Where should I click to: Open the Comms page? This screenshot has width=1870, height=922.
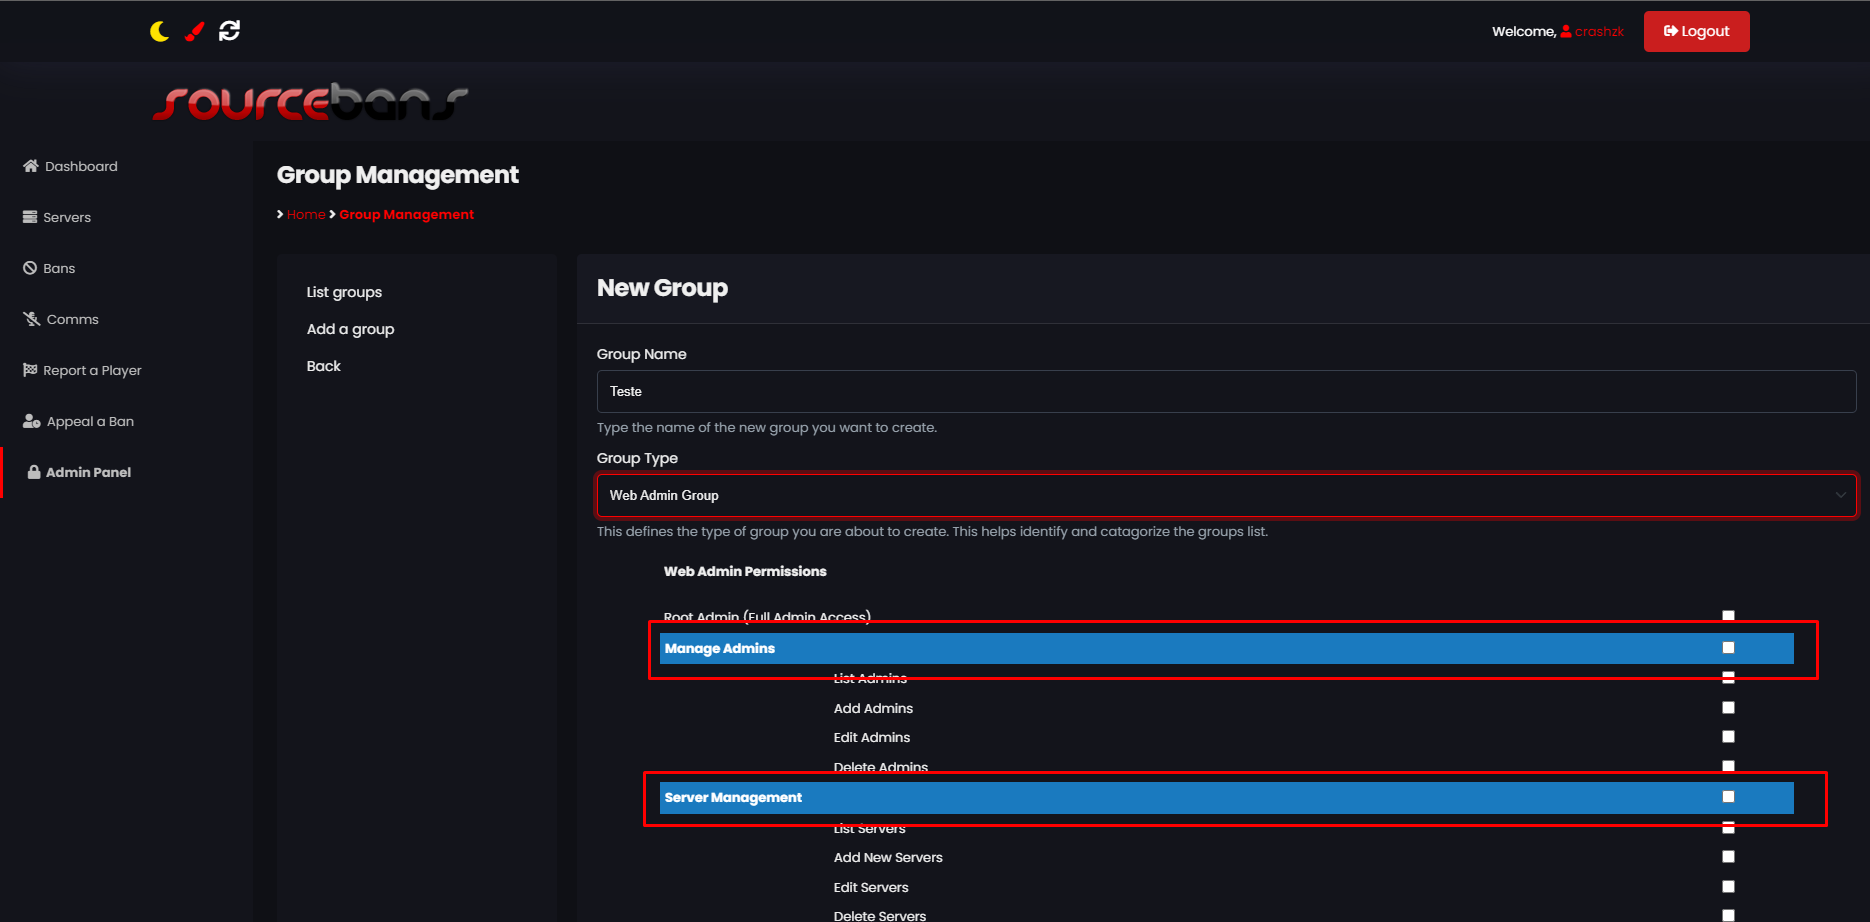coord(61,319)
